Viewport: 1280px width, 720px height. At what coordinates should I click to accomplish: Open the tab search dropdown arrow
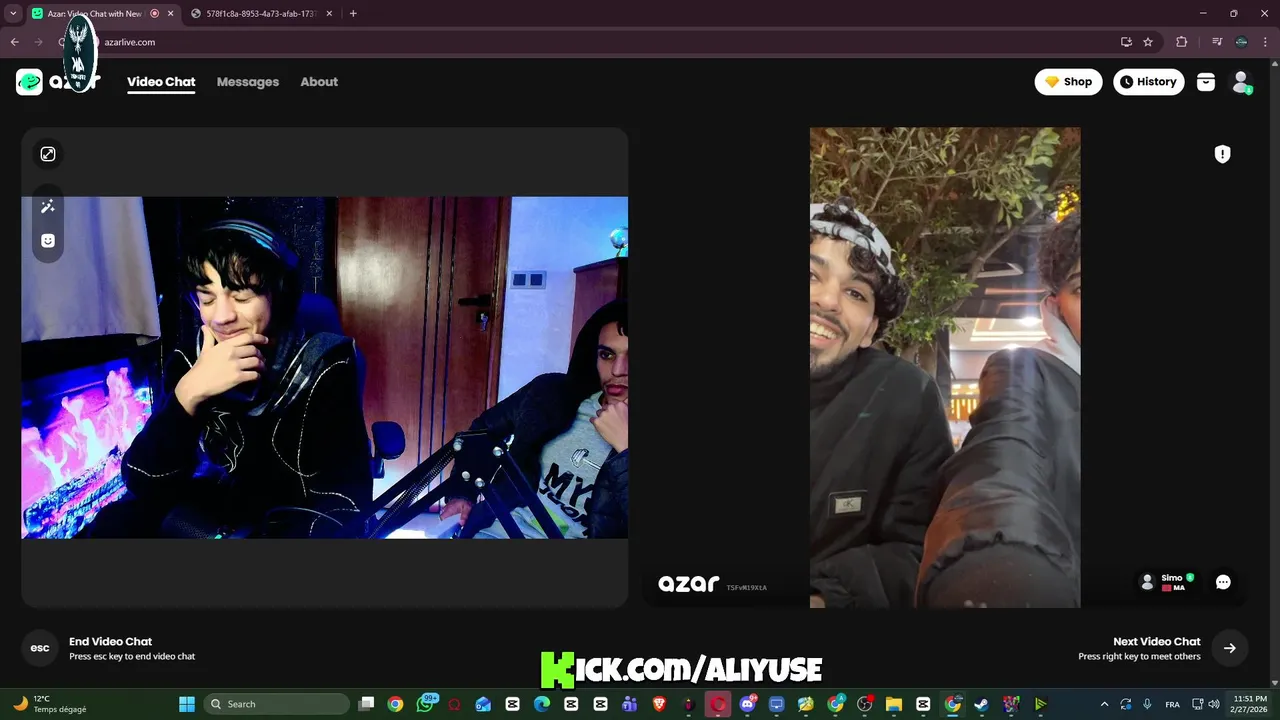[13, 13]
